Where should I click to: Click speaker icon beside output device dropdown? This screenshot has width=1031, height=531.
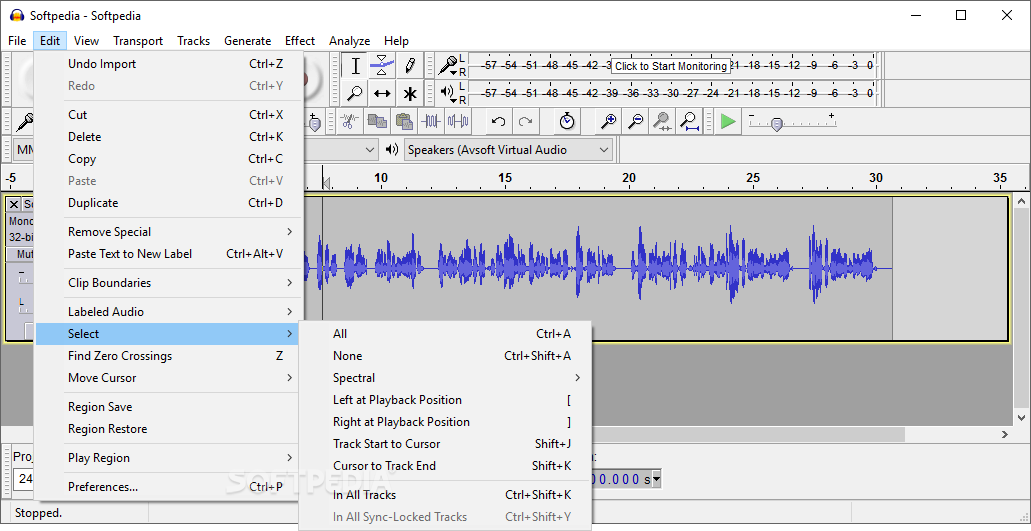[x=392, y=149]
